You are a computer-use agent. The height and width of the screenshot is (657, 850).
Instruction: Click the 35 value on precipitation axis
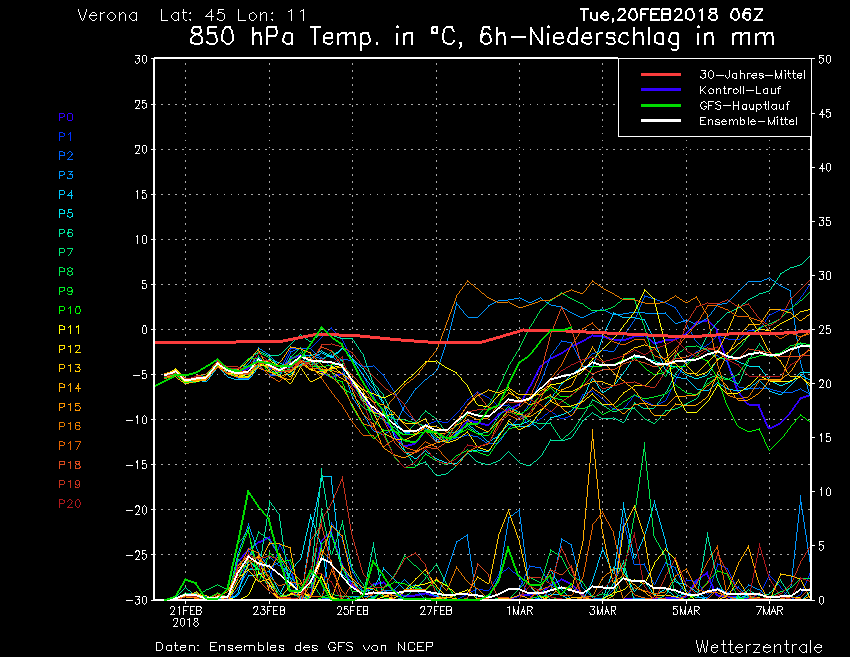point(825,222)
